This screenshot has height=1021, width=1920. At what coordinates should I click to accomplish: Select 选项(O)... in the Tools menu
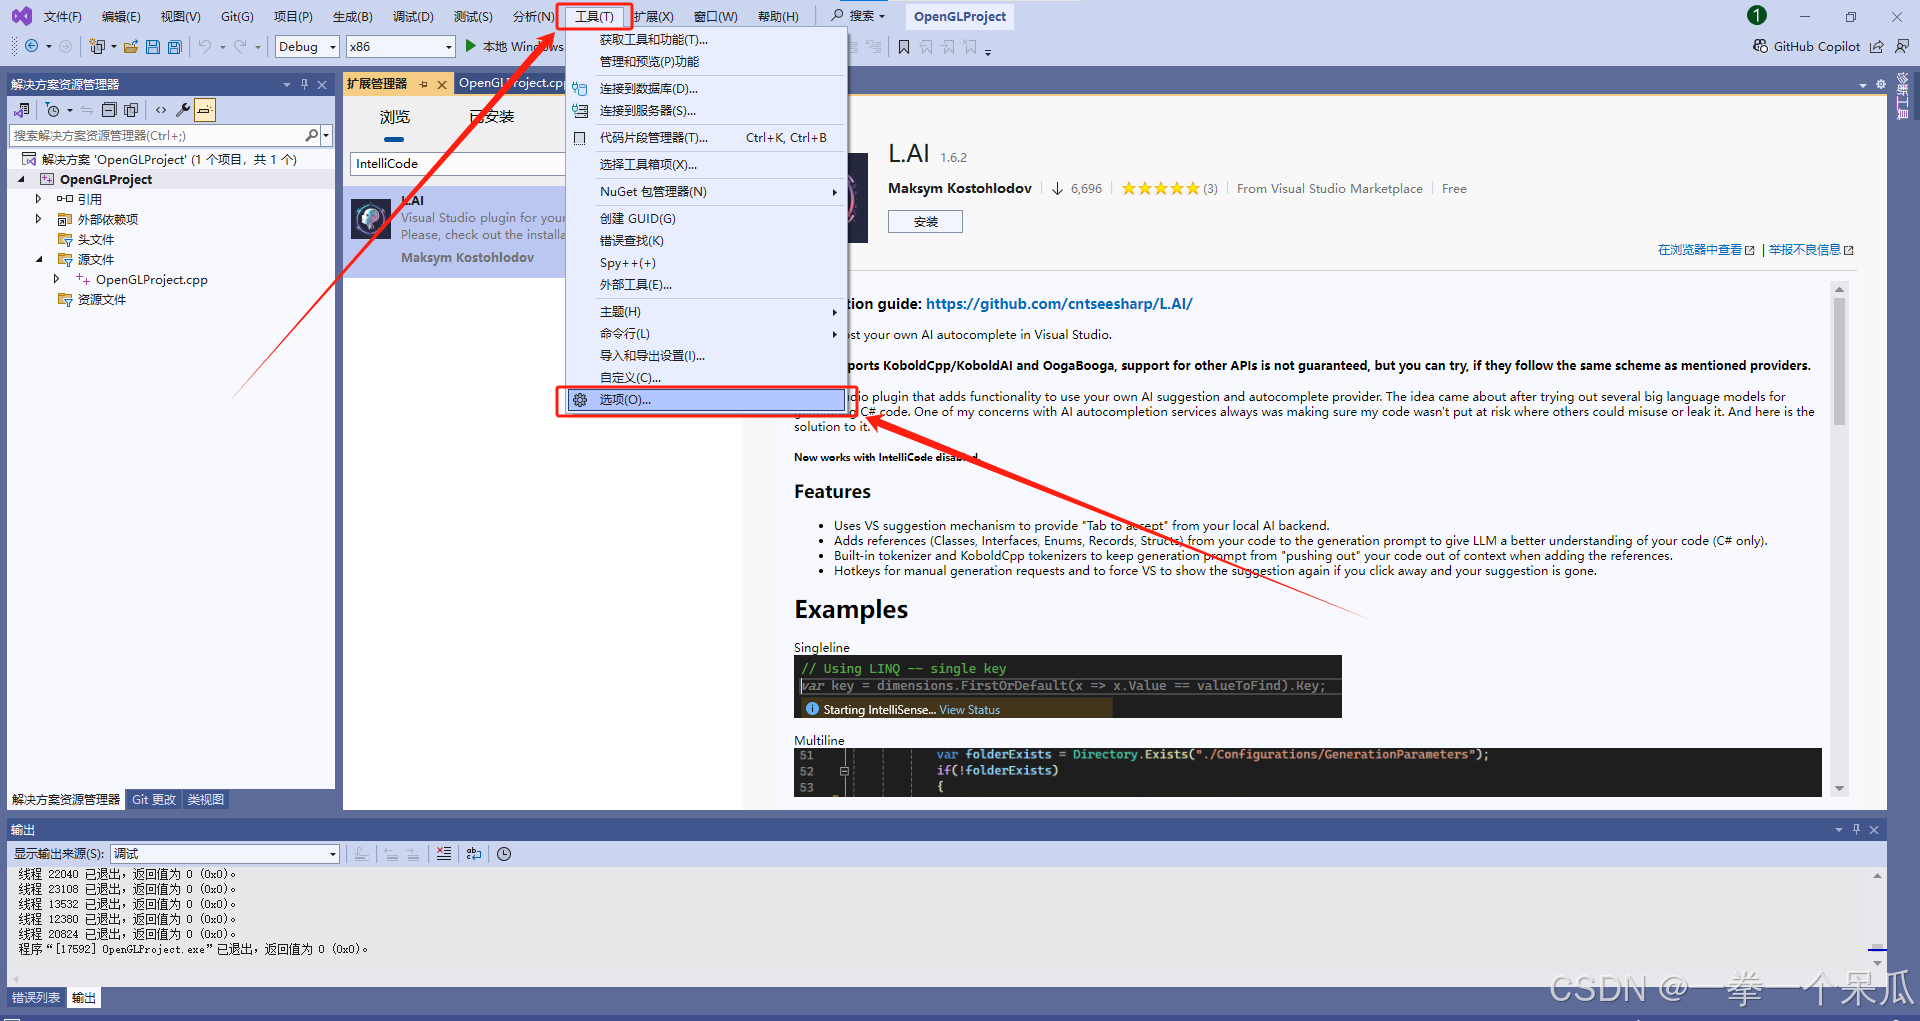coord(706,400)
